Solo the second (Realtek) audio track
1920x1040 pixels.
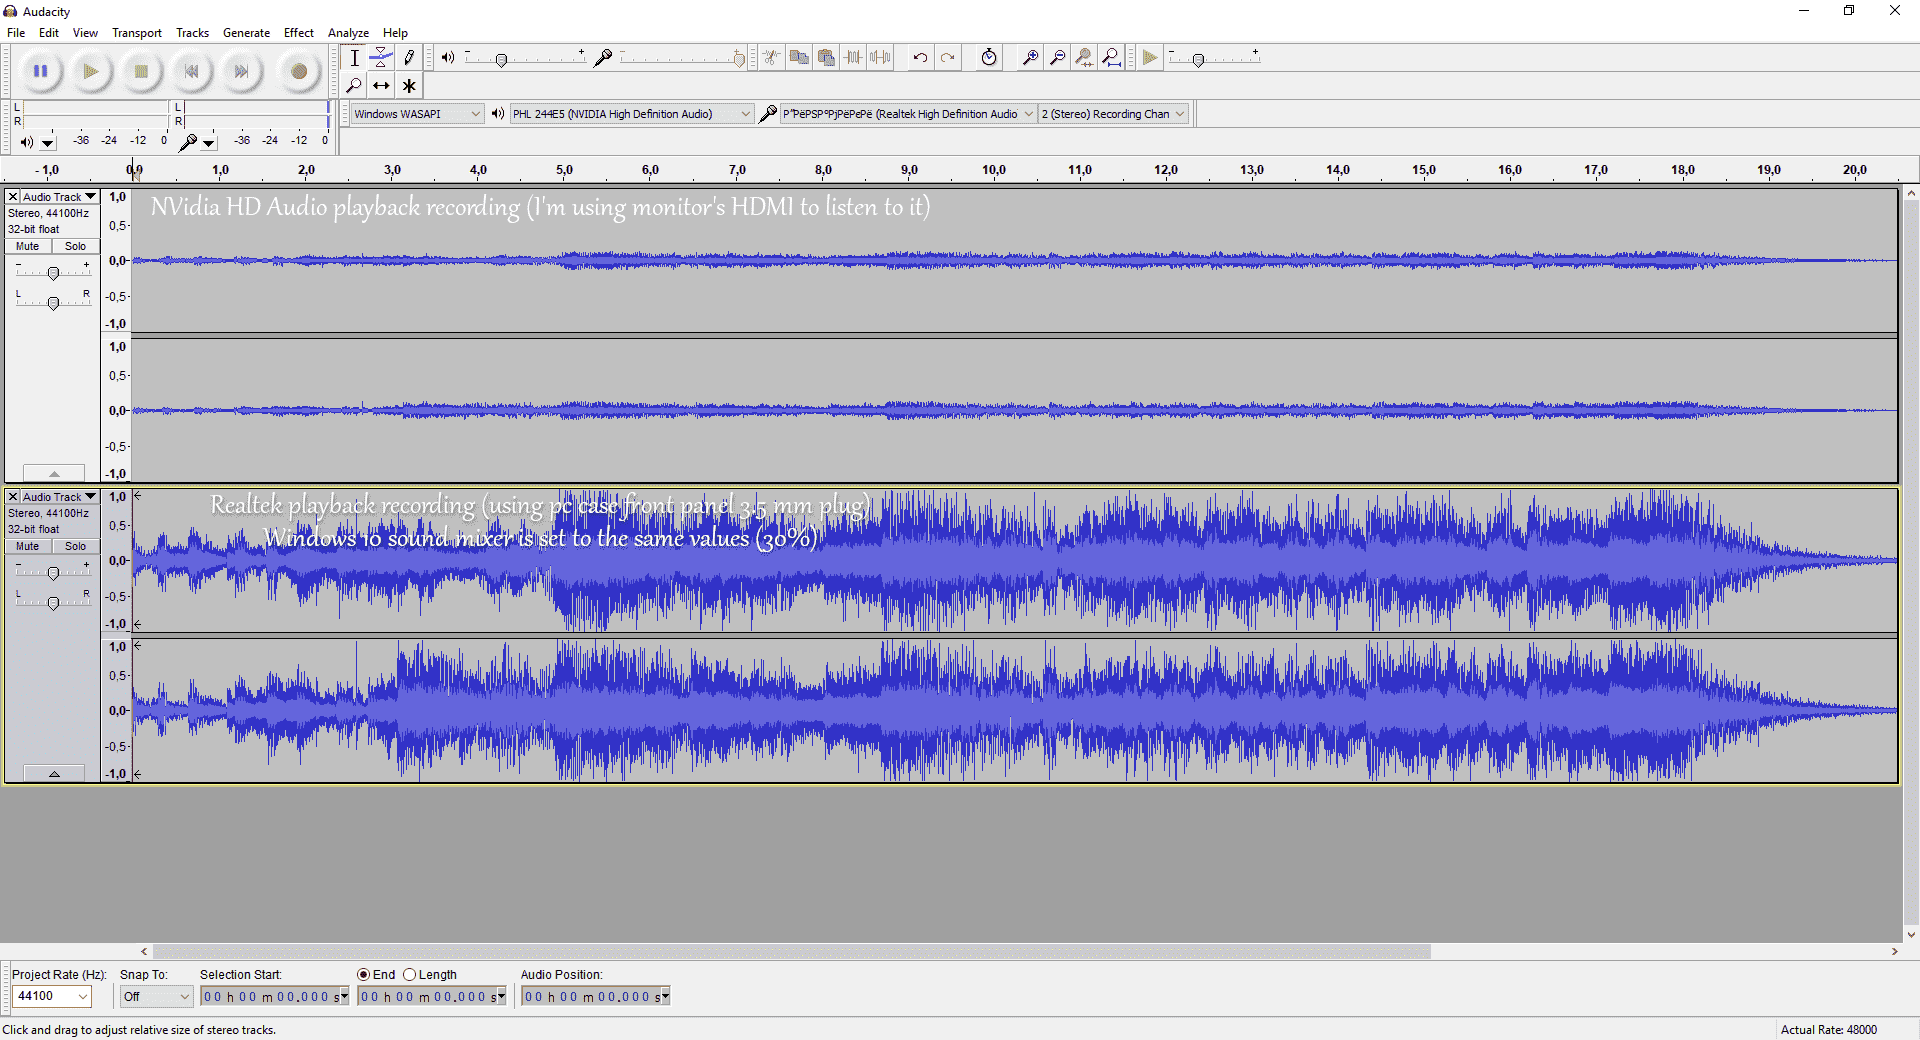(x=76, y=546)
